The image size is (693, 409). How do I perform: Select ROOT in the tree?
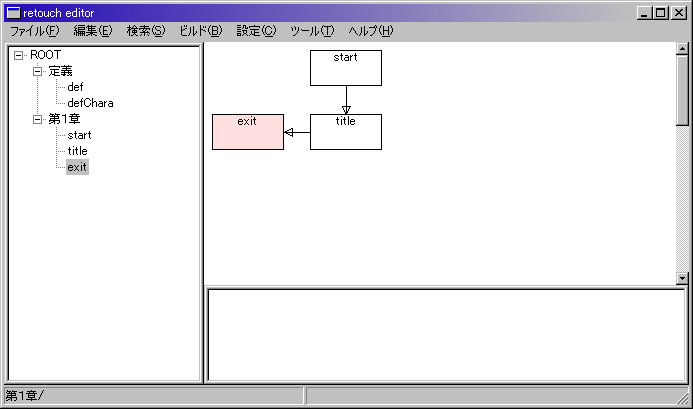click(46, 55)
